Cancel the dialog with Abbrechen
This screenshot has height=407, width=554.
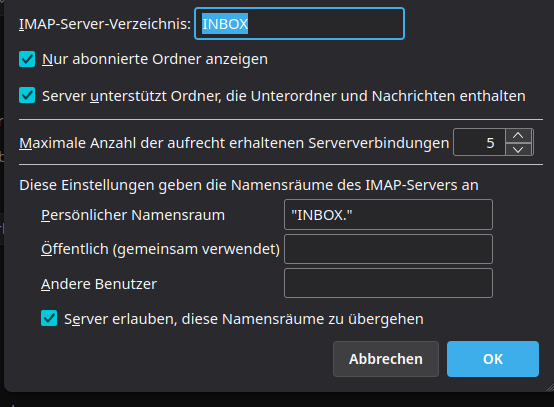tap(386, 359)
